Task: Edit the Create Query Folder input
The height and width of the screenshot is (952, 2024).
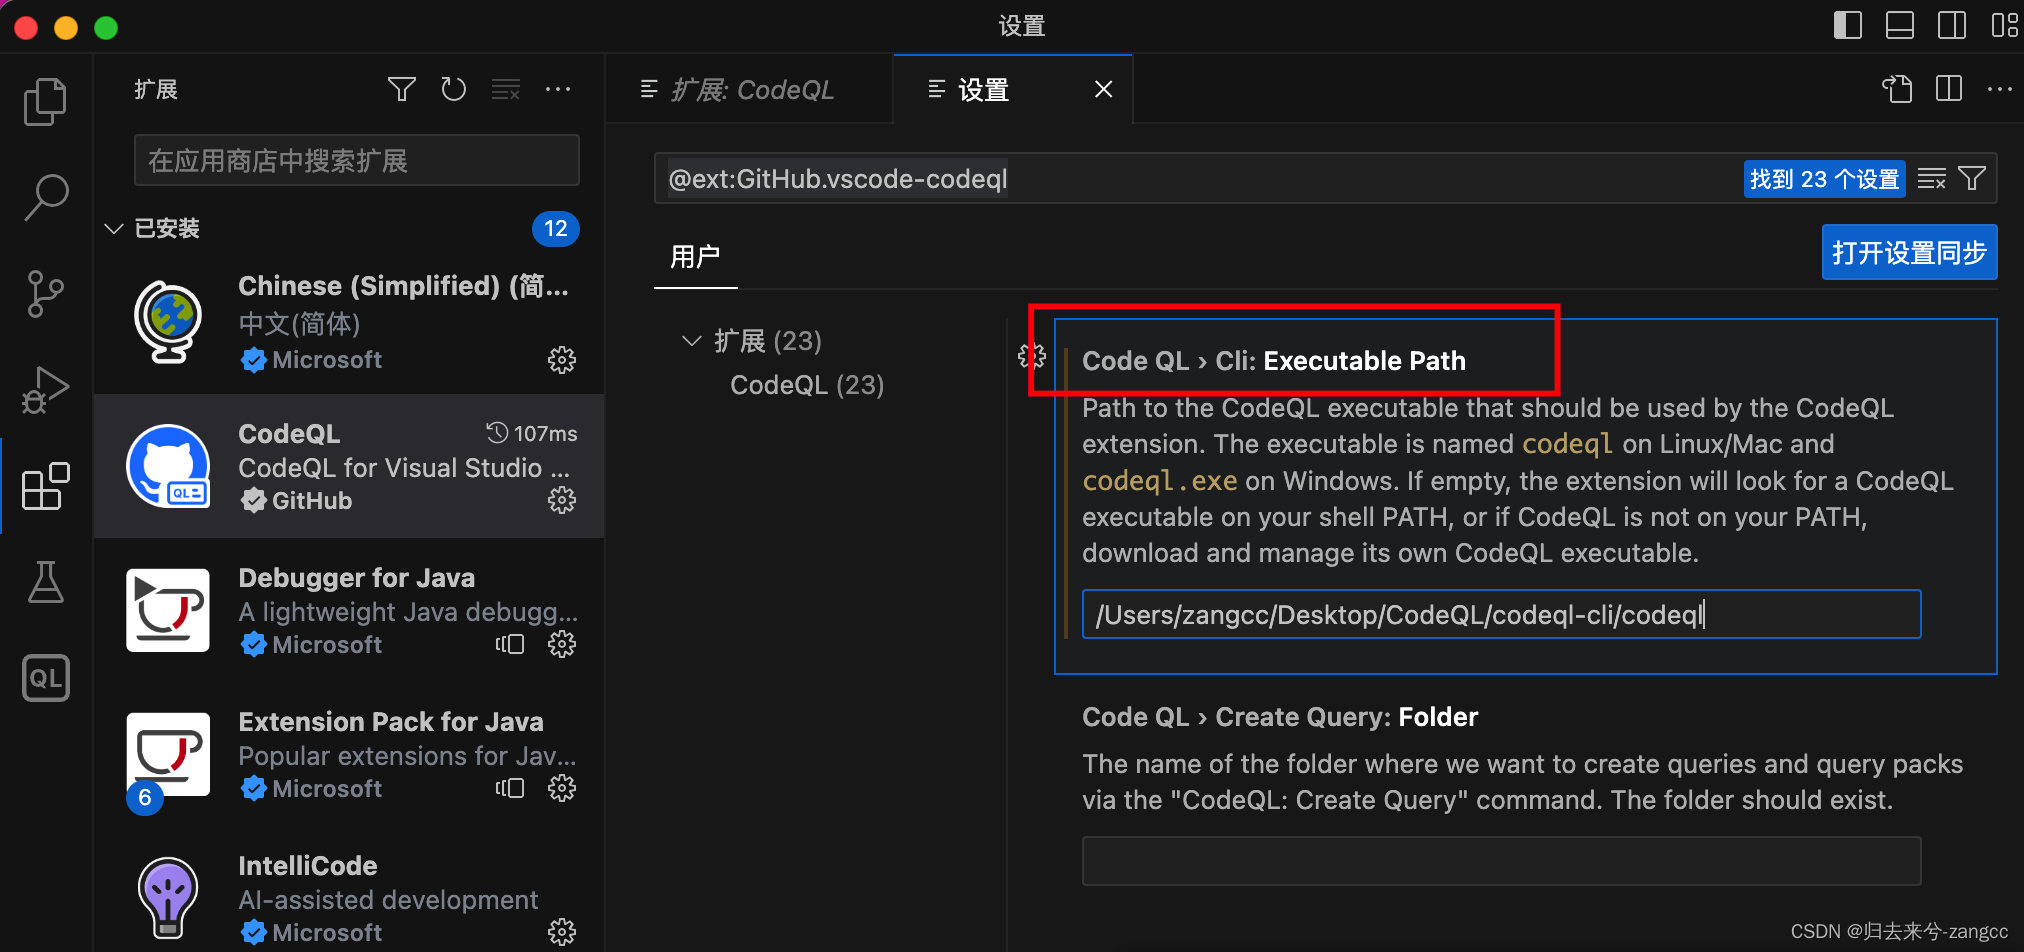Action: 1501,861
